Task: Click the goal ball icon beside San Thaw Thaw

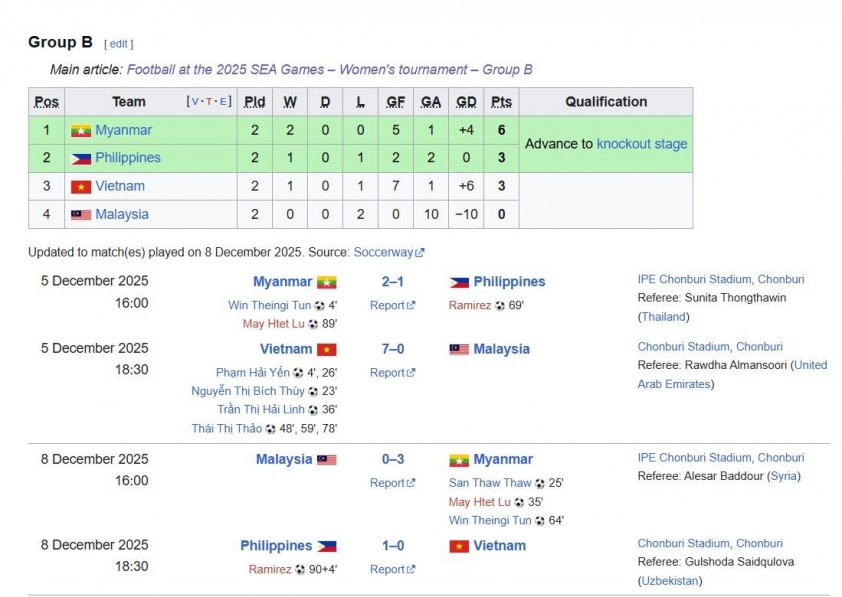Action: click(540, 484)
